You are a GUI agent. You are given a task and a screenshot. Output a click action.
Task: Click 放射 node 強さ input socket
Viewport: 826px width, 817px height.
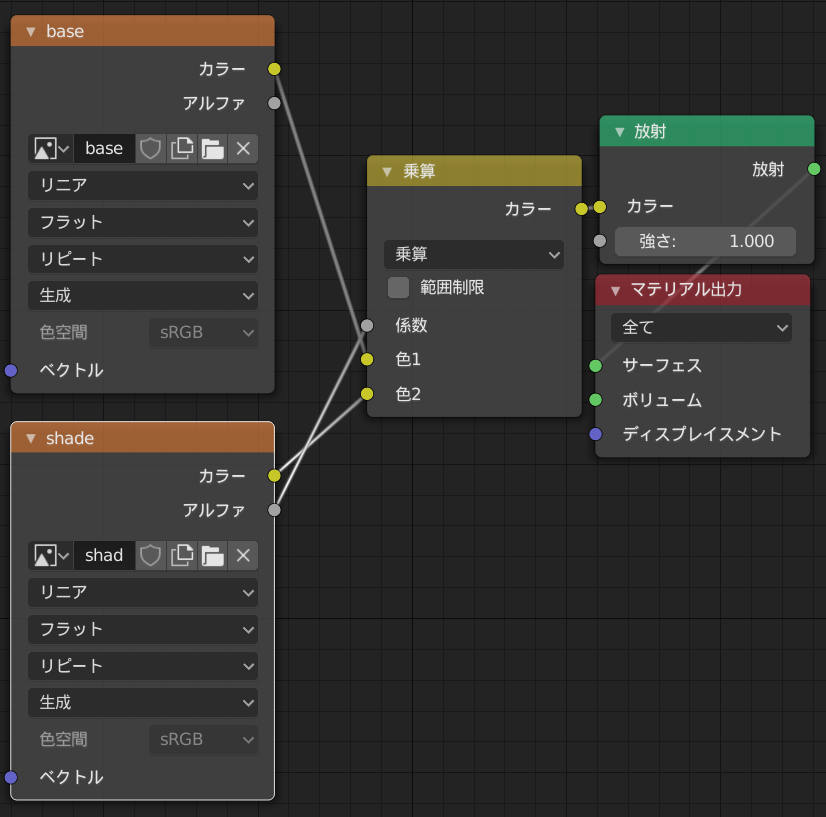599,241
